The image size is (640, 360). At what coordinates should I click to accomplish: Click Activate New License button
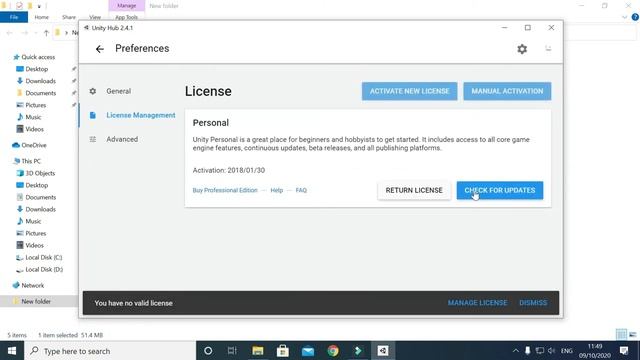click(x=409, y=91)
